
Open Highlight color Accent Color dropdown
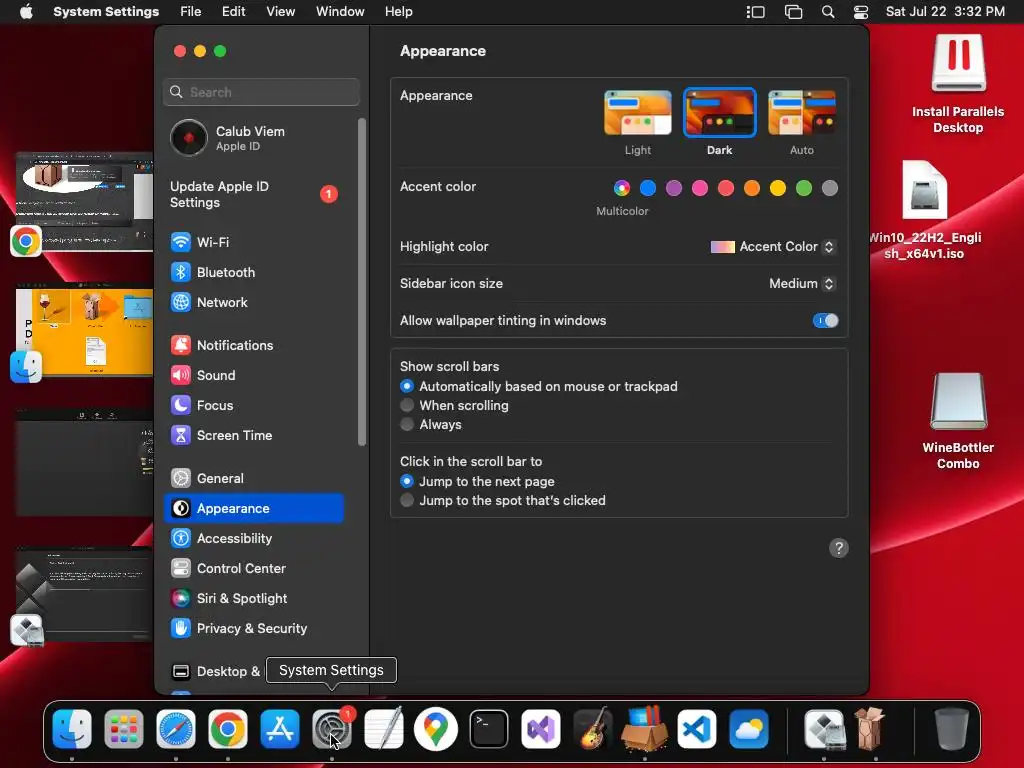pyautogui.click(x=773, y=247)
